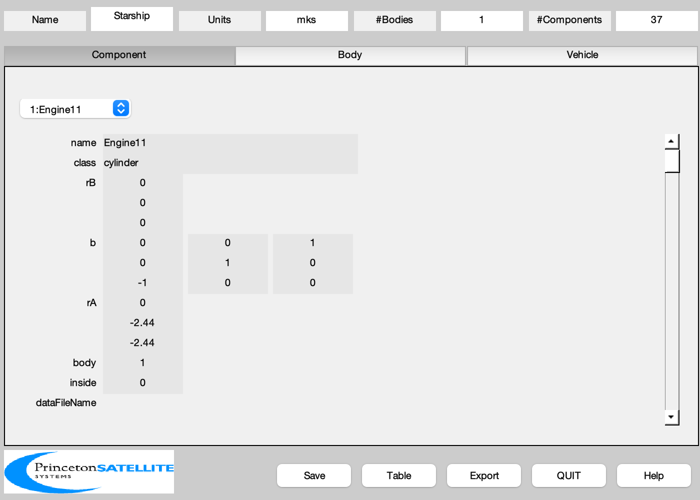Click the name field Engine11
This screenshot has height=500, width=700.
[x=230, y=143]
